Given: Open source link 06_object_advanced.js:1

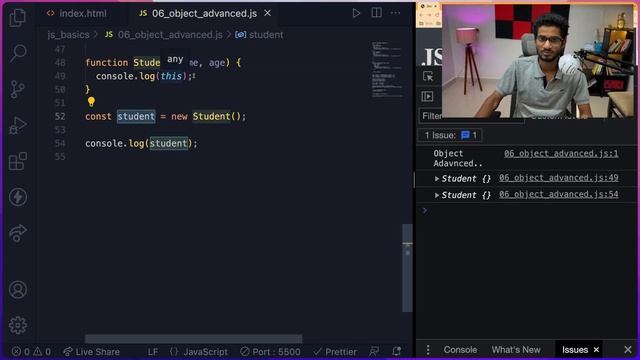Looking at the screenshot, I should (x=561, y=153).
